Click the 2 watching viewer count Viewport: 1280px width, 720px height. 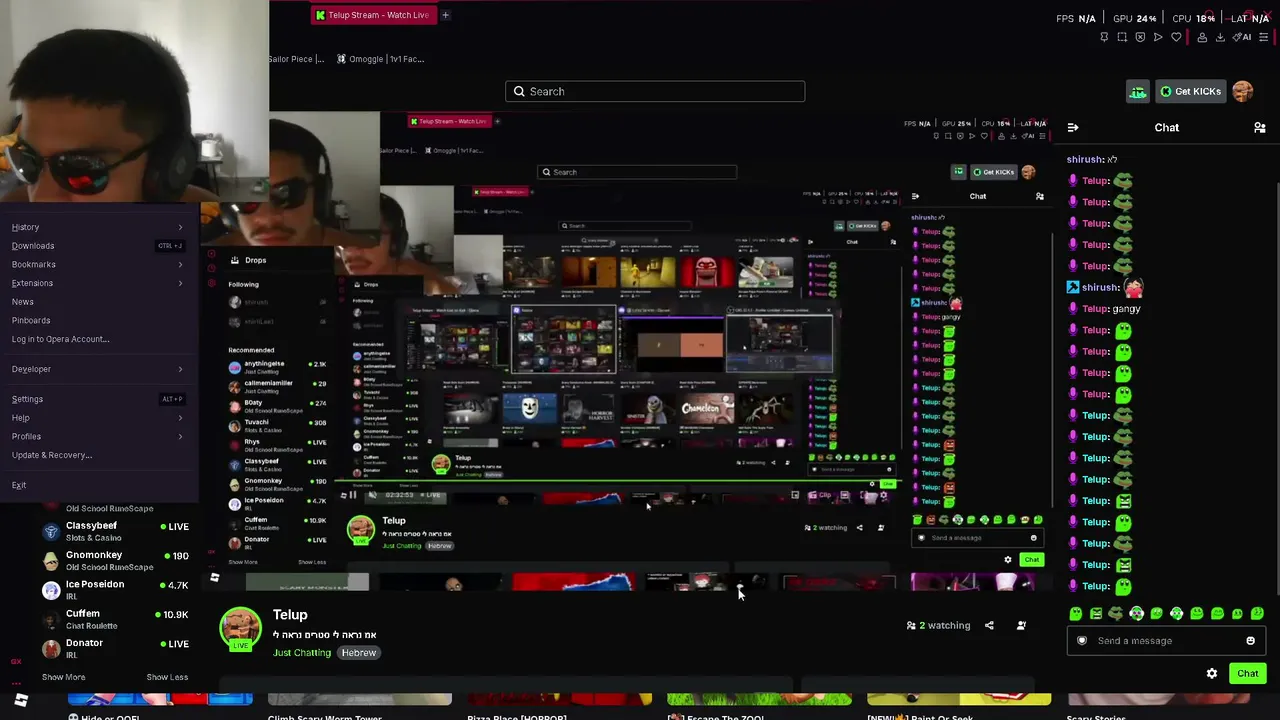pyautogui.click(x=939, y=626)
